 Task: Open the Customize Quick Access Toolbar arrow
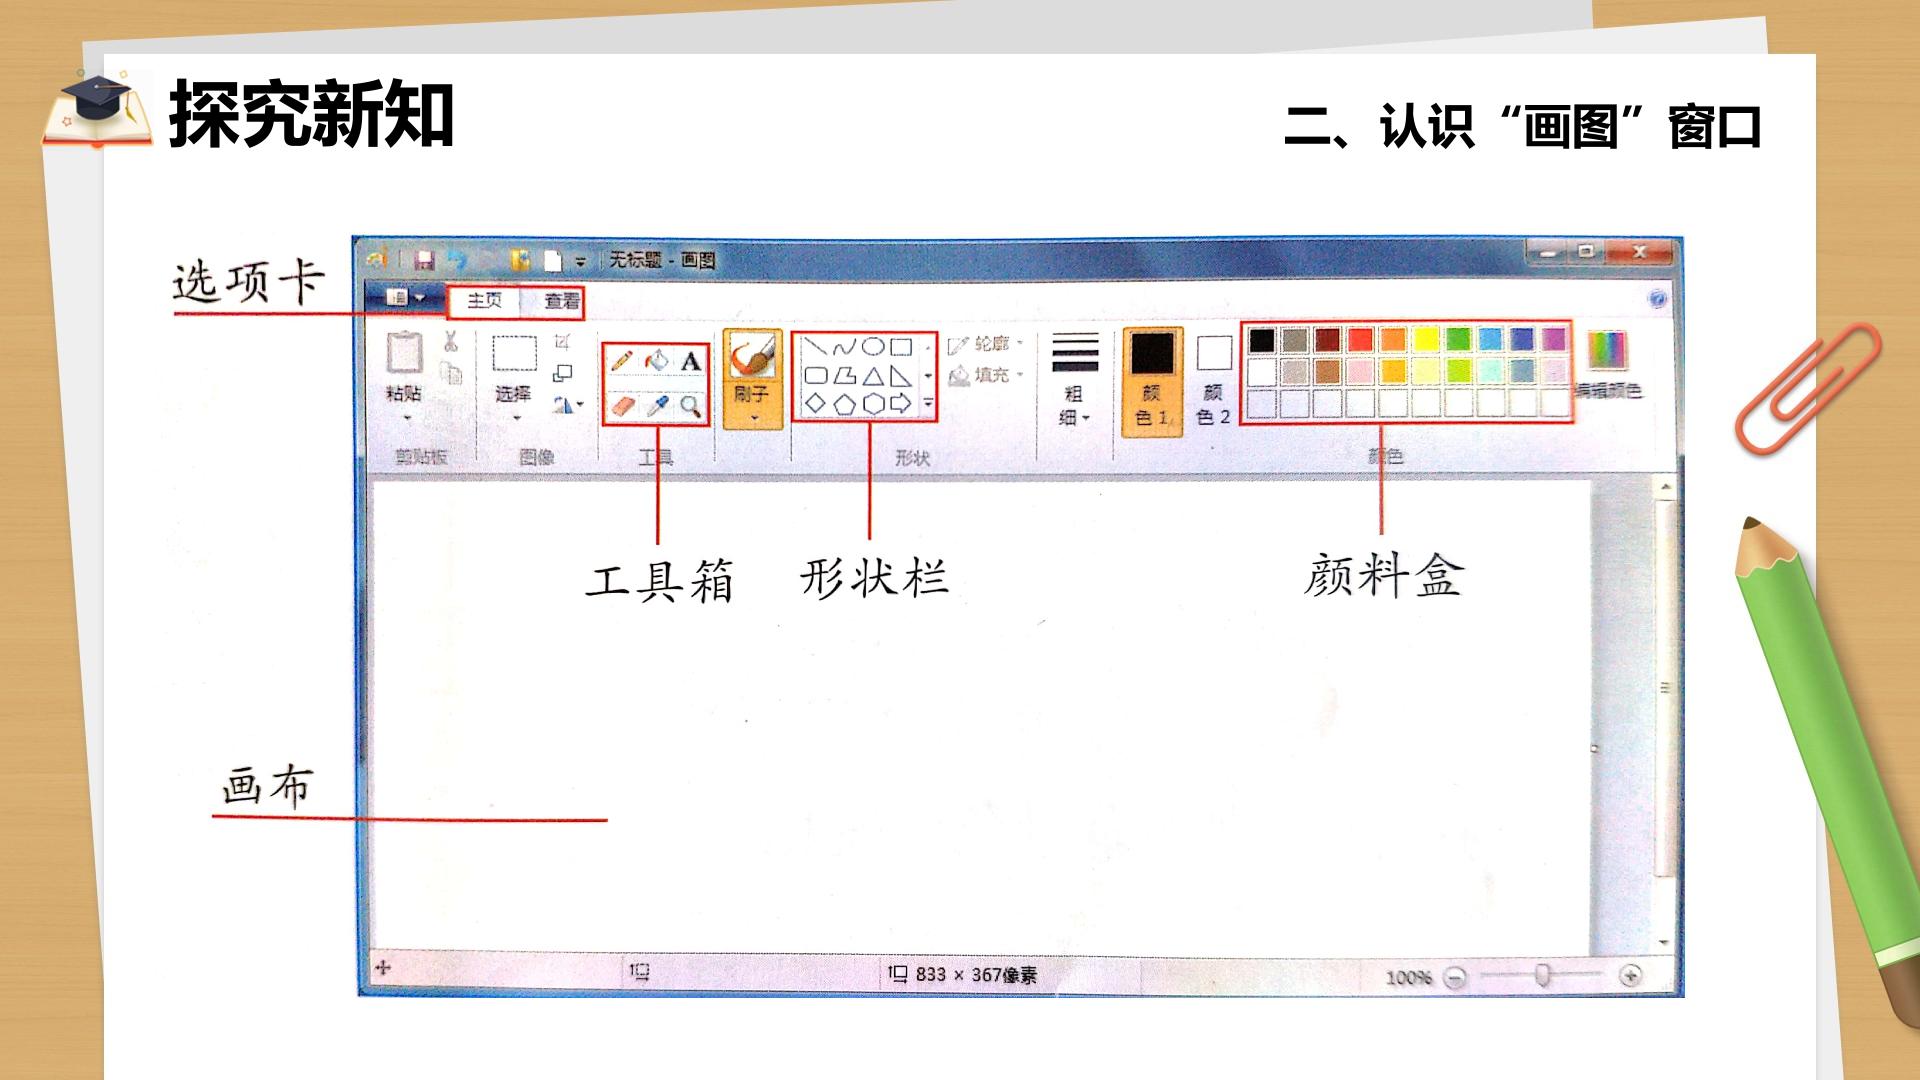pos(580,262)
